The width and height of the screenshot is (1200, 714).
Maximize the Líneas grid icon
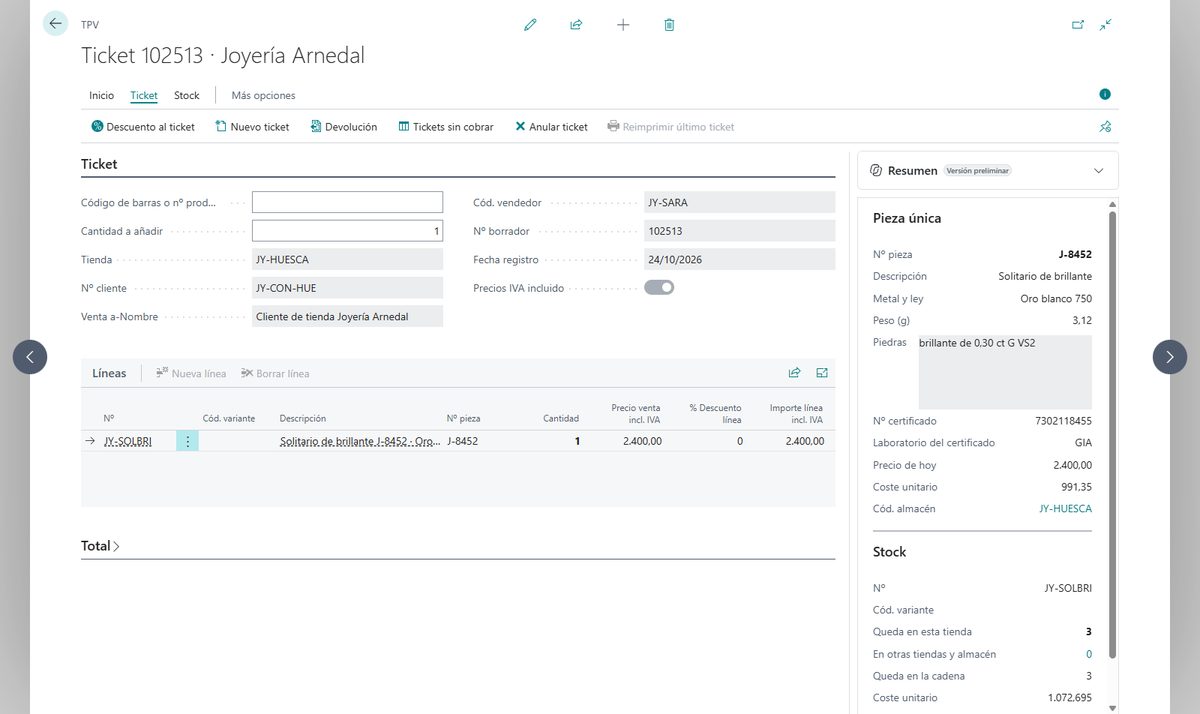tap(822, 373)
